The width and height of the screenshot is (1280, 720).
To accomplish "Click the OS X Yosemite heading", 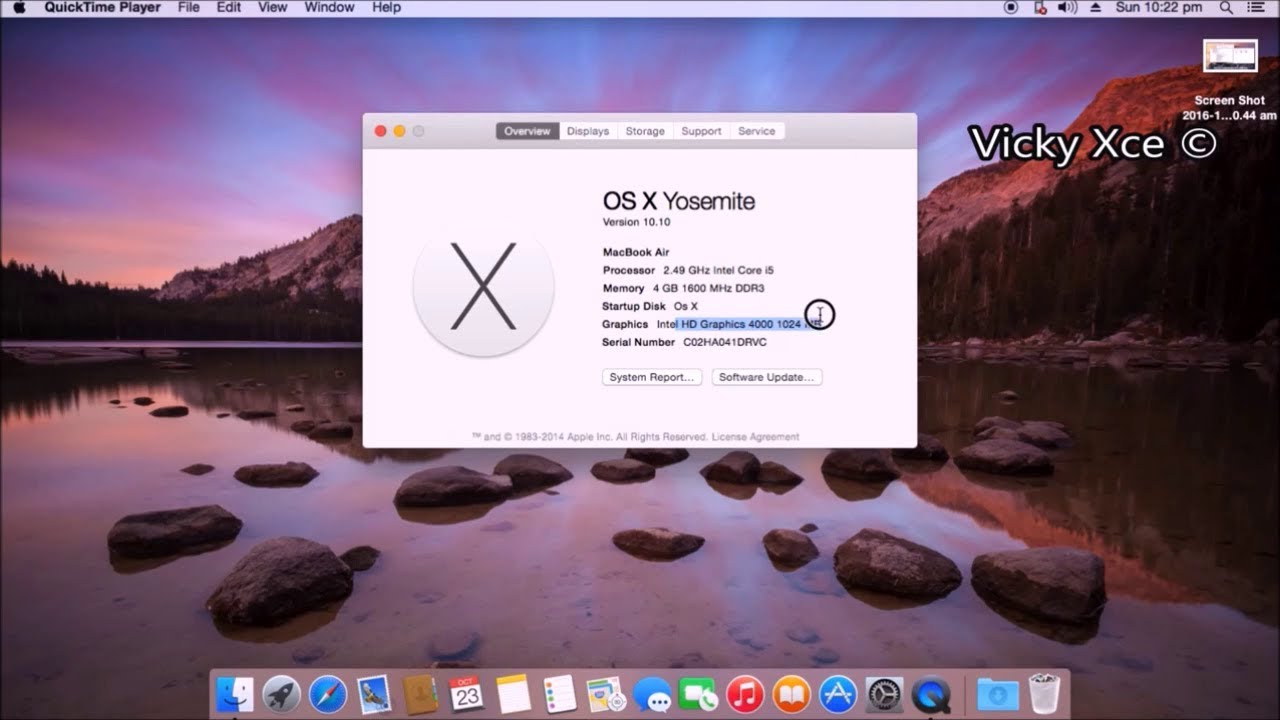I will click(x=679, y=201).
